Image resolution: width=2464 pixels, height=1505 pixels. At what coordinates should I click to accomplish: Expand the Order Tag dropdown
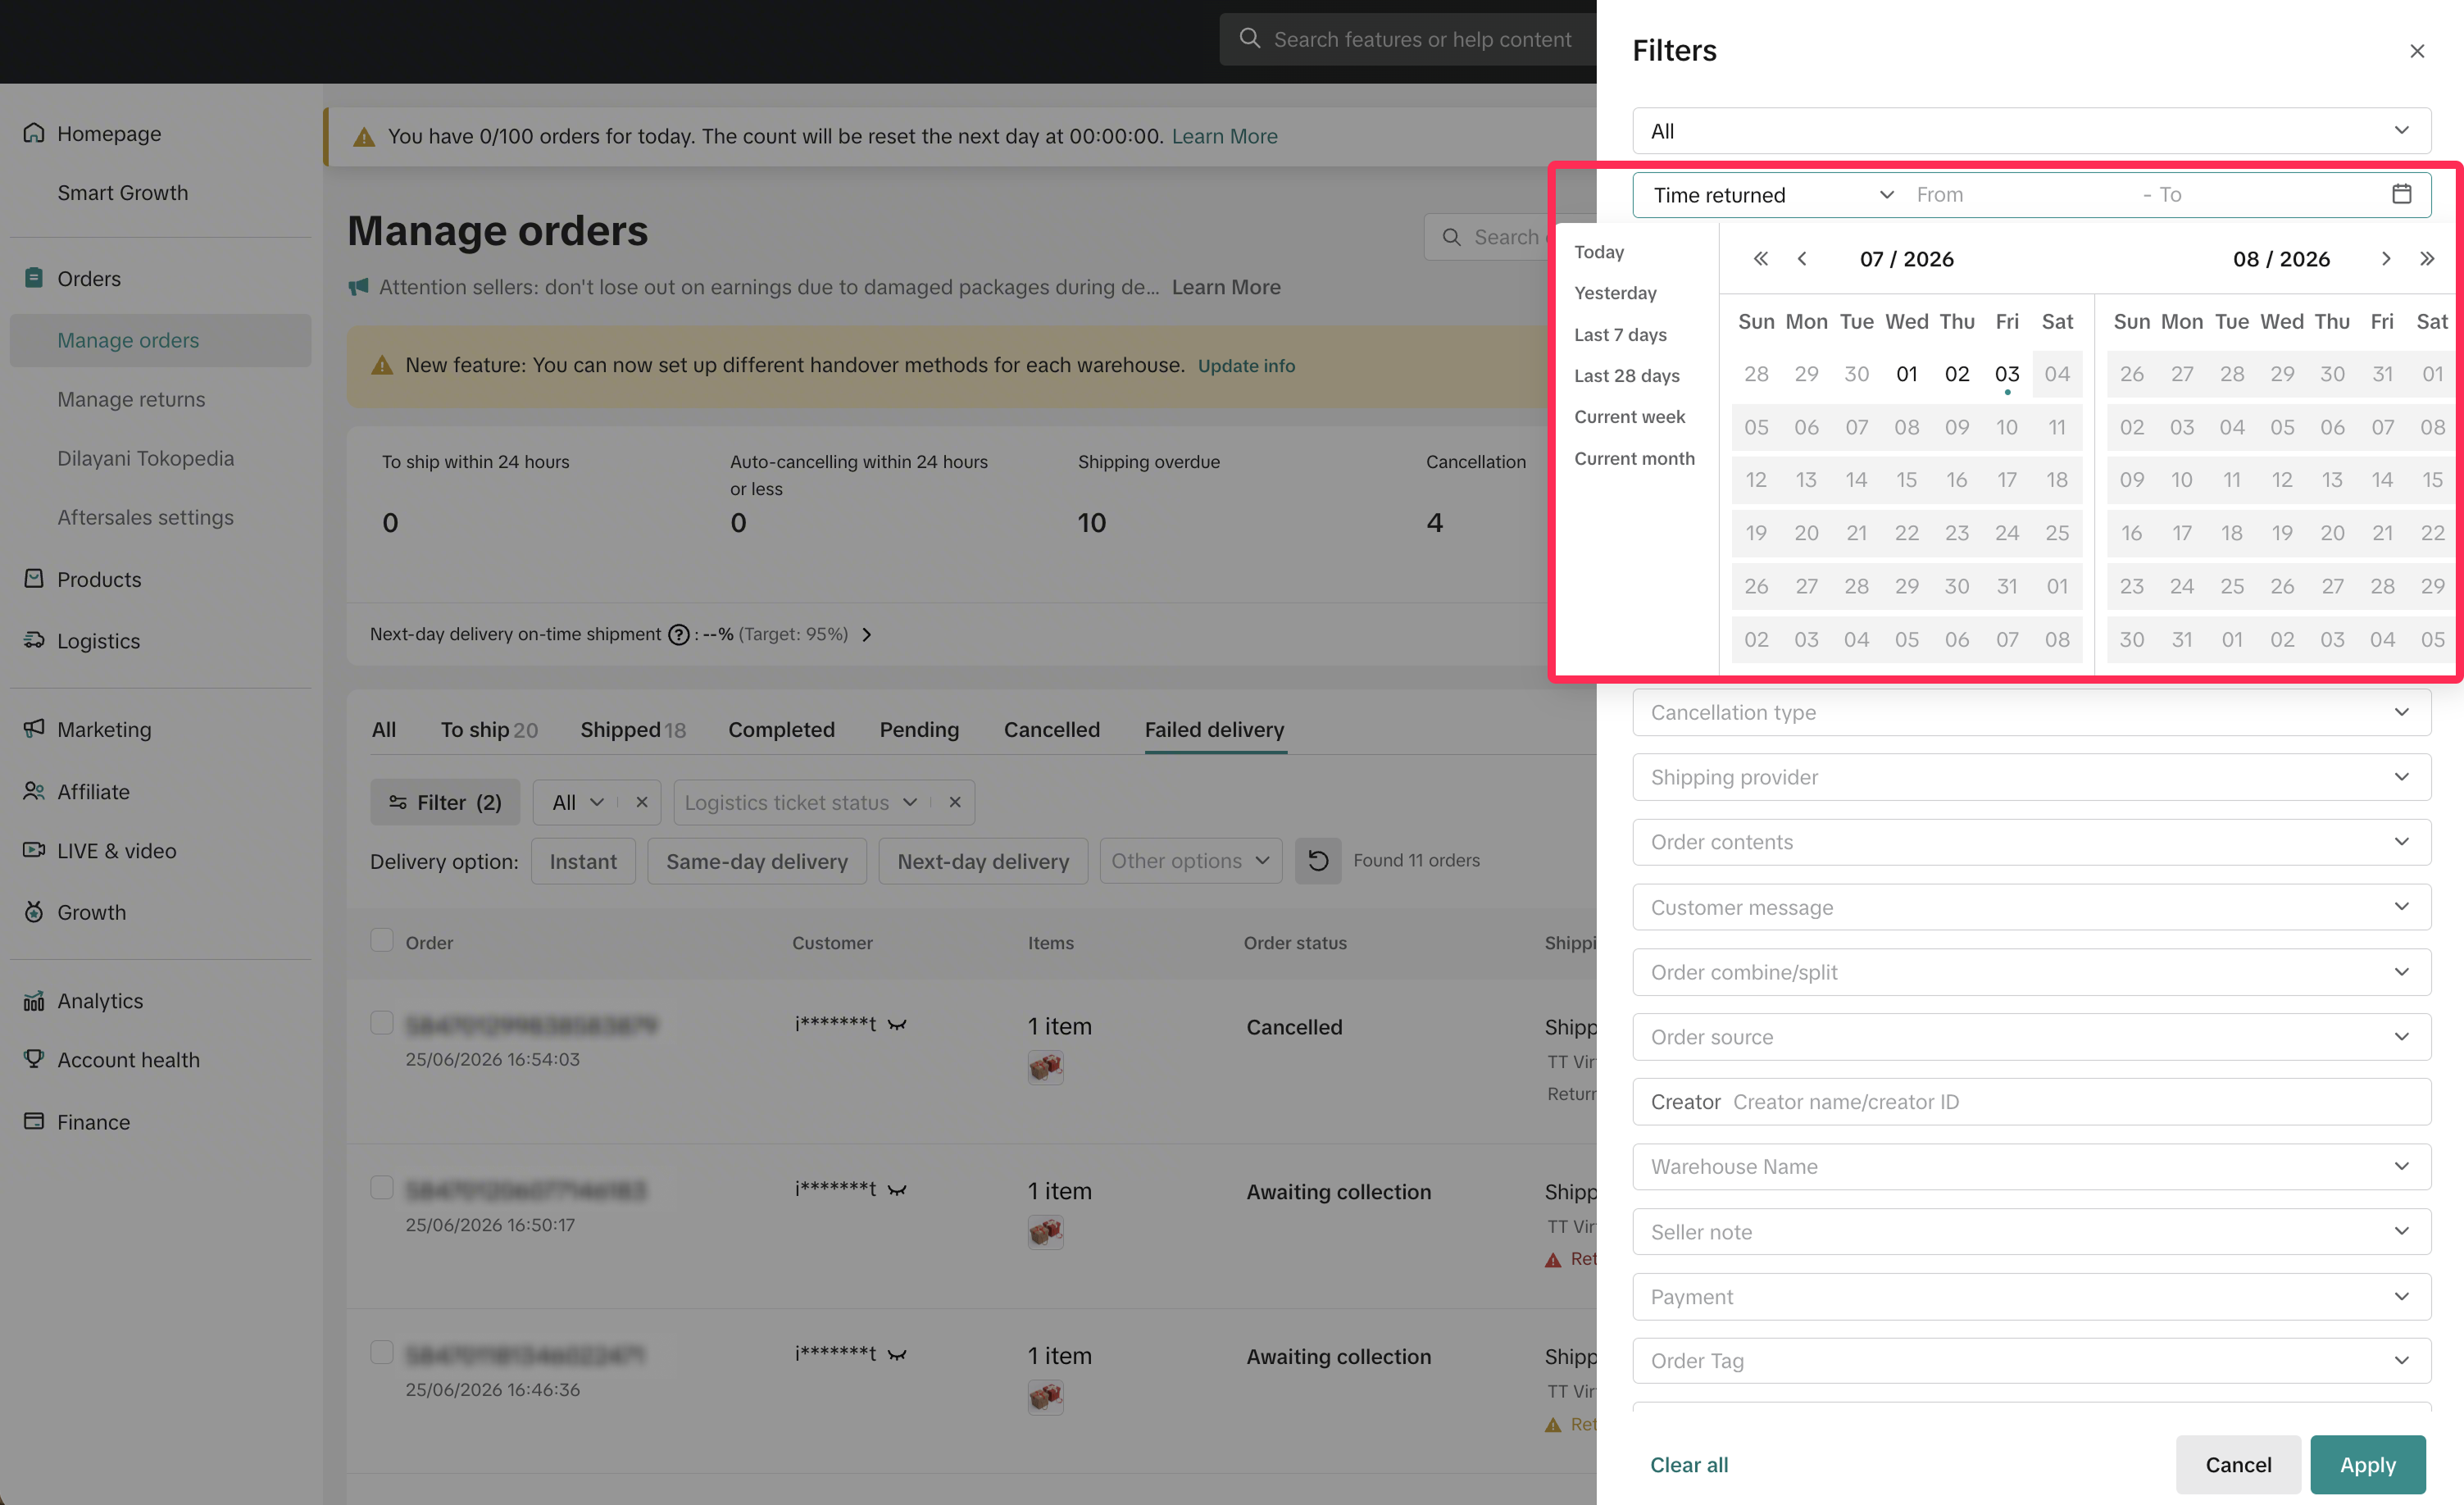pyautogui.click(x=2031, y=1361)
